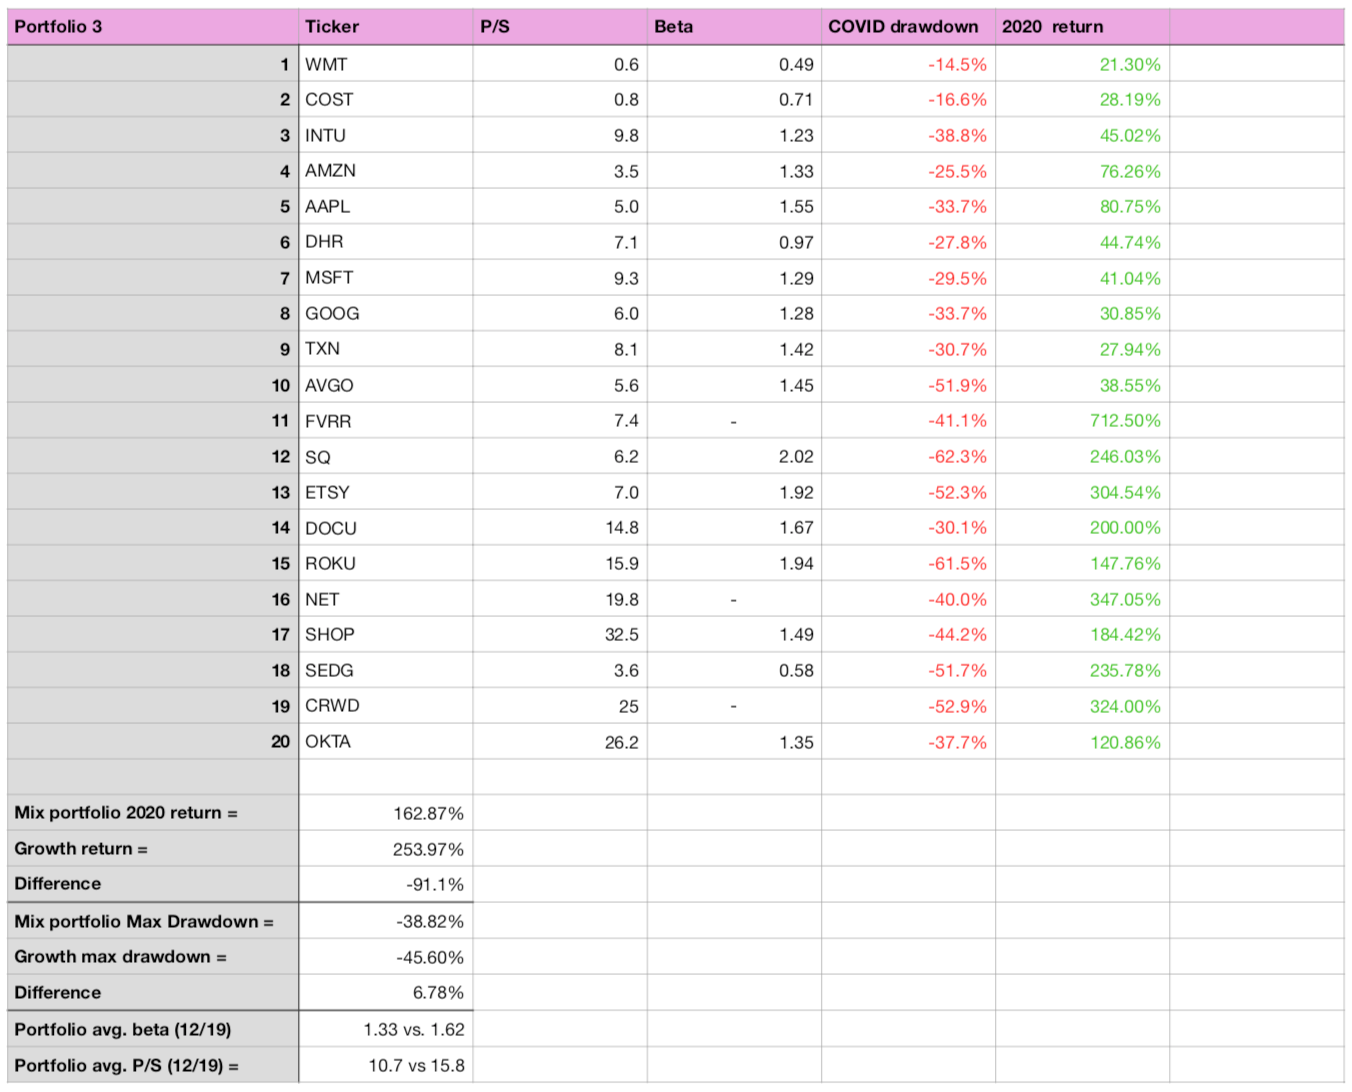Select the '2020 return' column header

click(x=1082, y=27)
